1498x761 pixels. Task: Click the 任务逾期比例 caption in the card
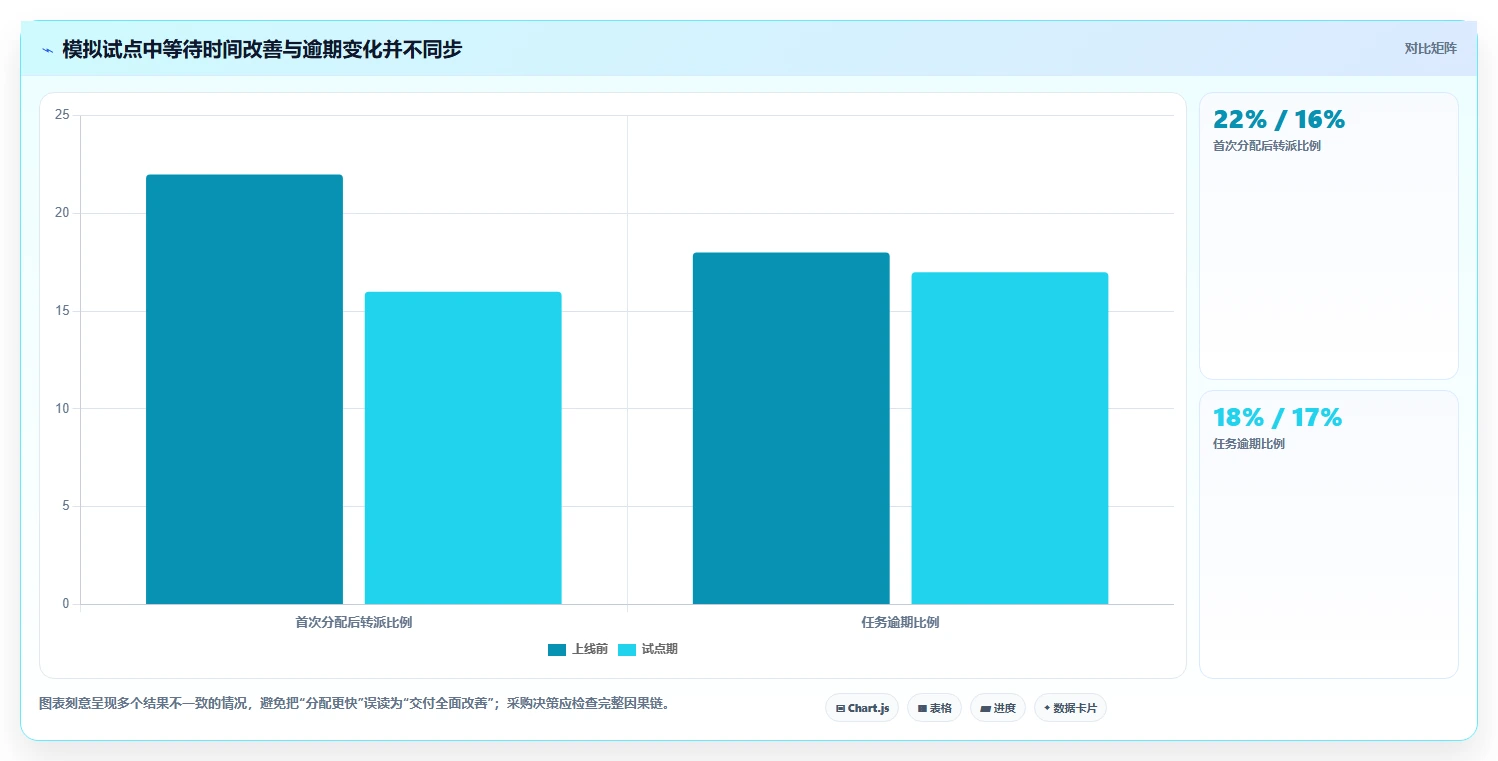click(1249, 444)
